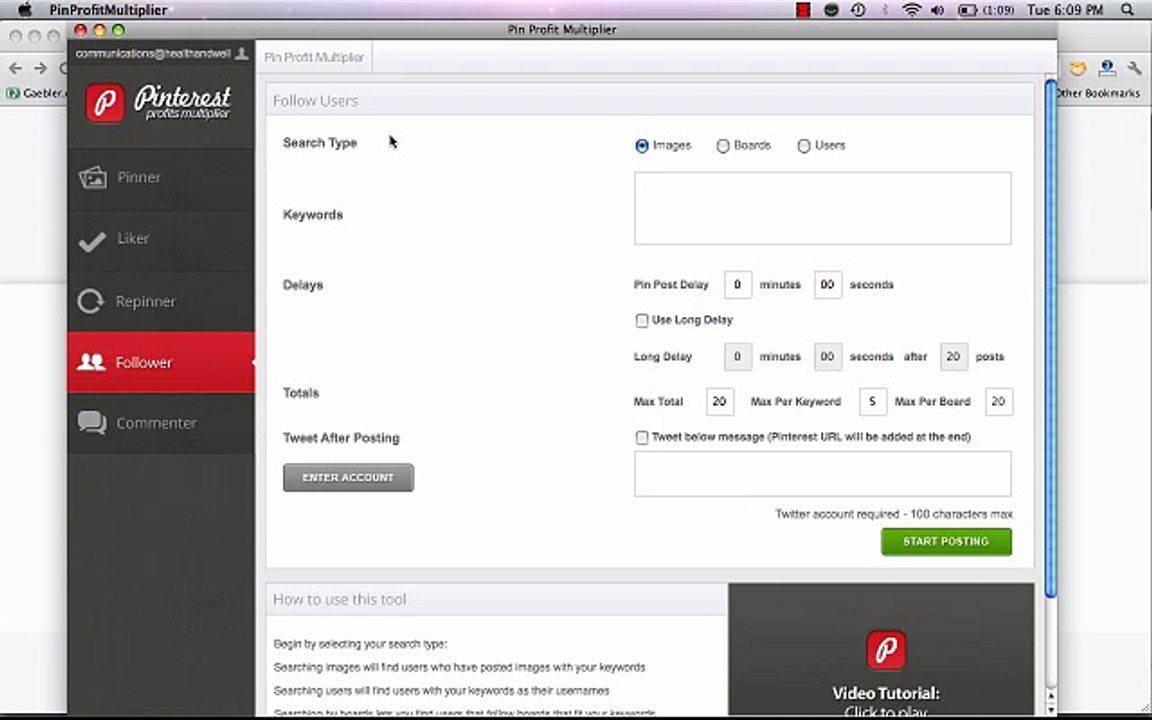This screenshot has width=1152, height=720.
Task: Click the Pin Post Delay seconds field
Action: point(827,285)
